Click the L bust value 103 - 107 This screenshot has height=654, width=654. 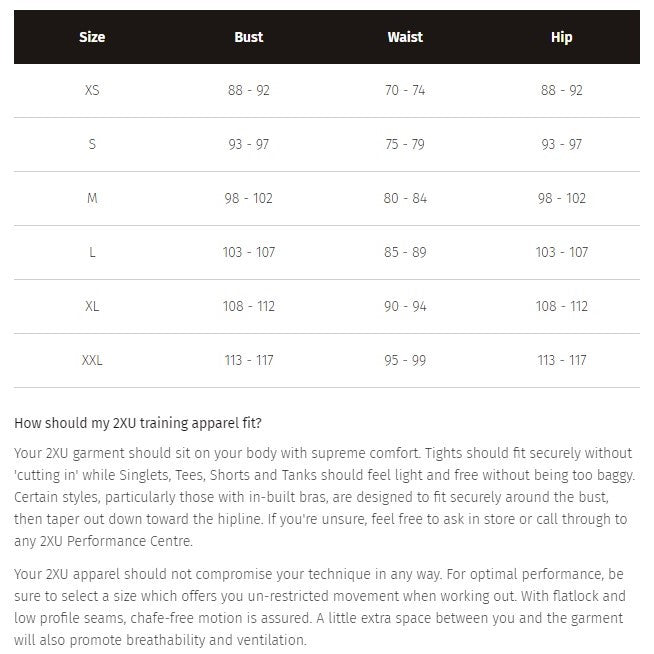pos(249,252)
